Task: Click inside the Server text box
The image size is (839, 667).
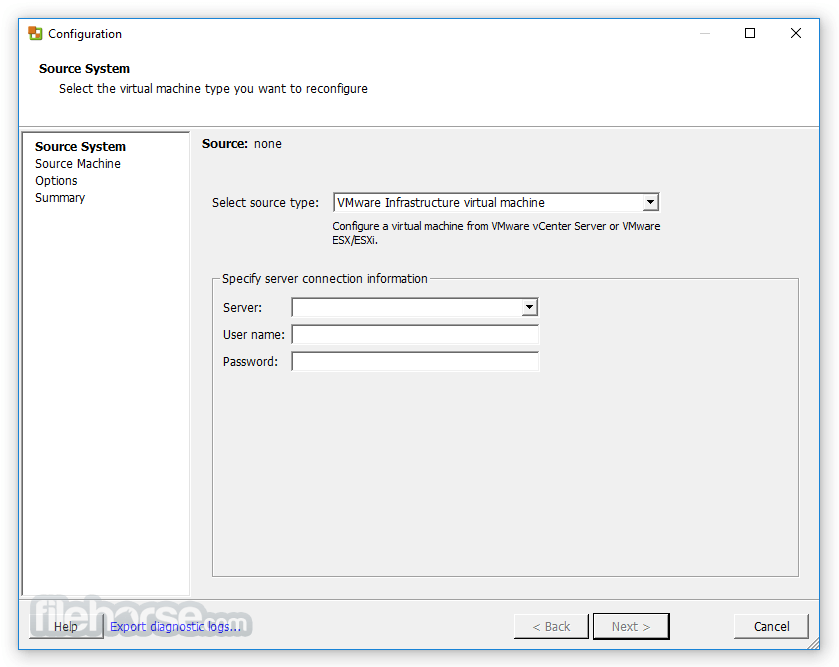Action: 407,308
